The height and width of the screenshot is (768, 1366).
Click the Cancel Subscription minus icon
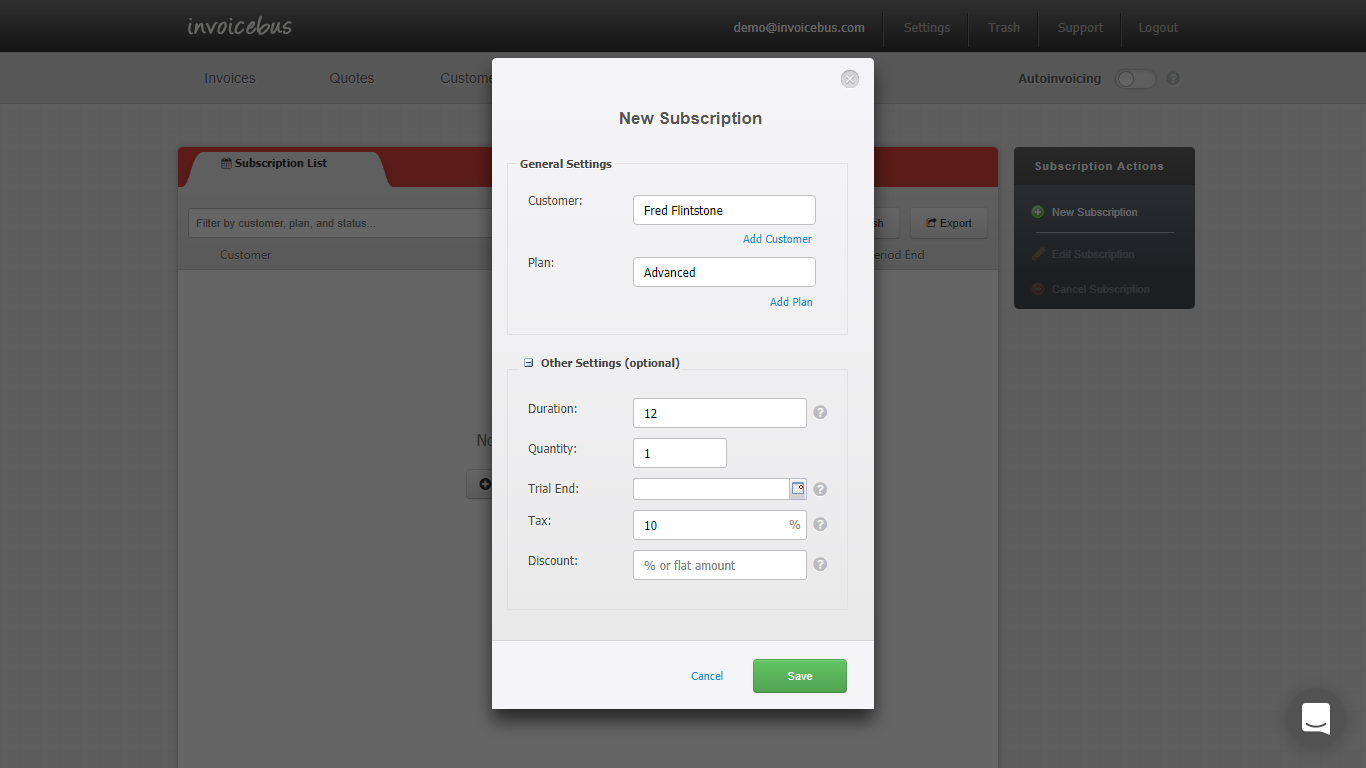[x=1038, y=289]
